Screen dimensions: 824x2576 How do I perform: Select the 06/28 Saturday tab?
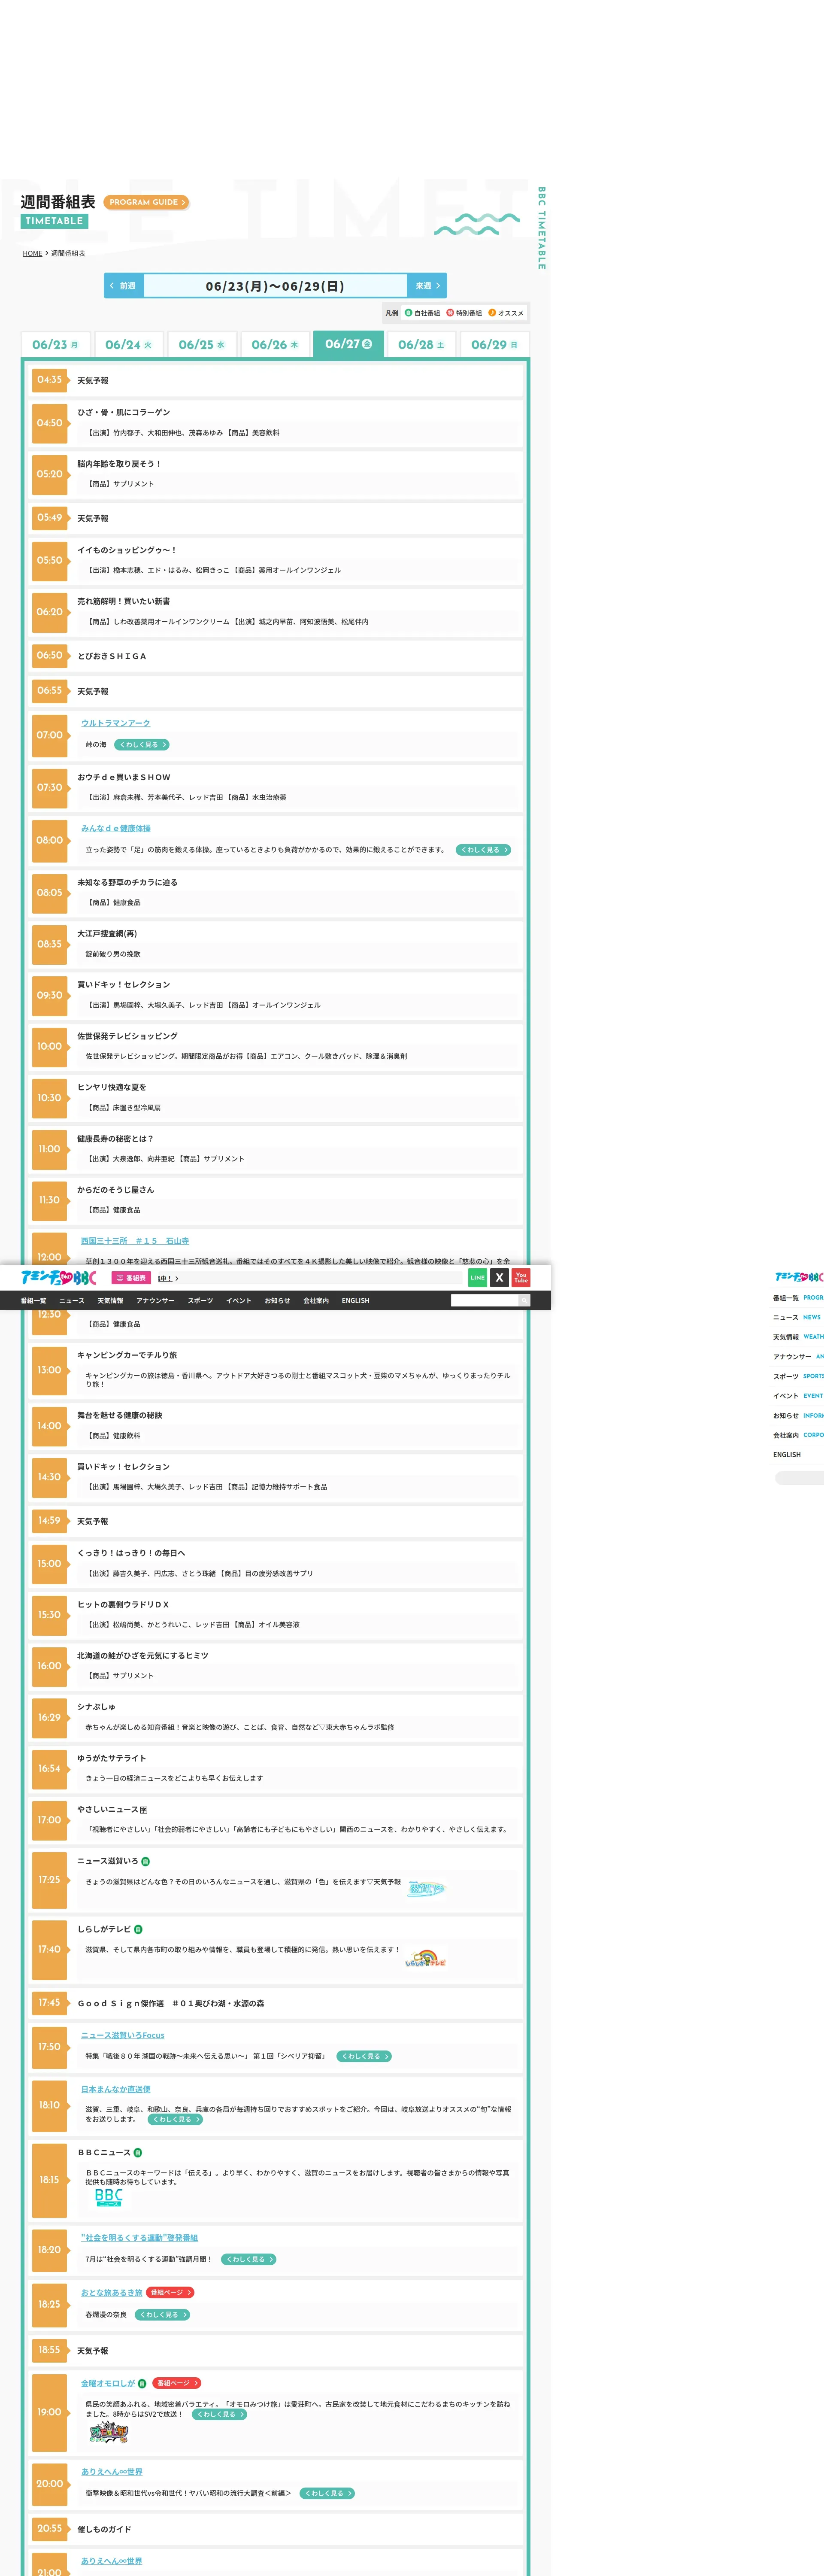pyautogui.click(x=421, y=345)
